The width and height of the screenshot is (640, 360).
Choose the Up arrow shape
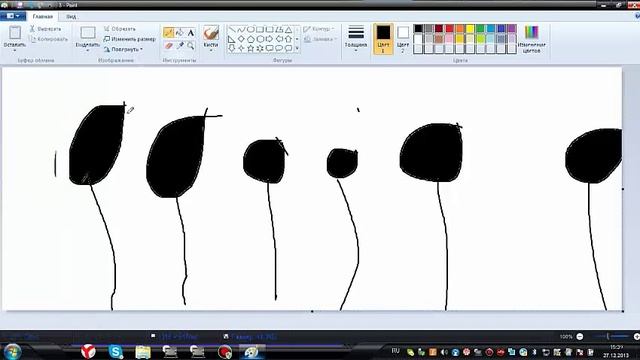coord(289,39)
